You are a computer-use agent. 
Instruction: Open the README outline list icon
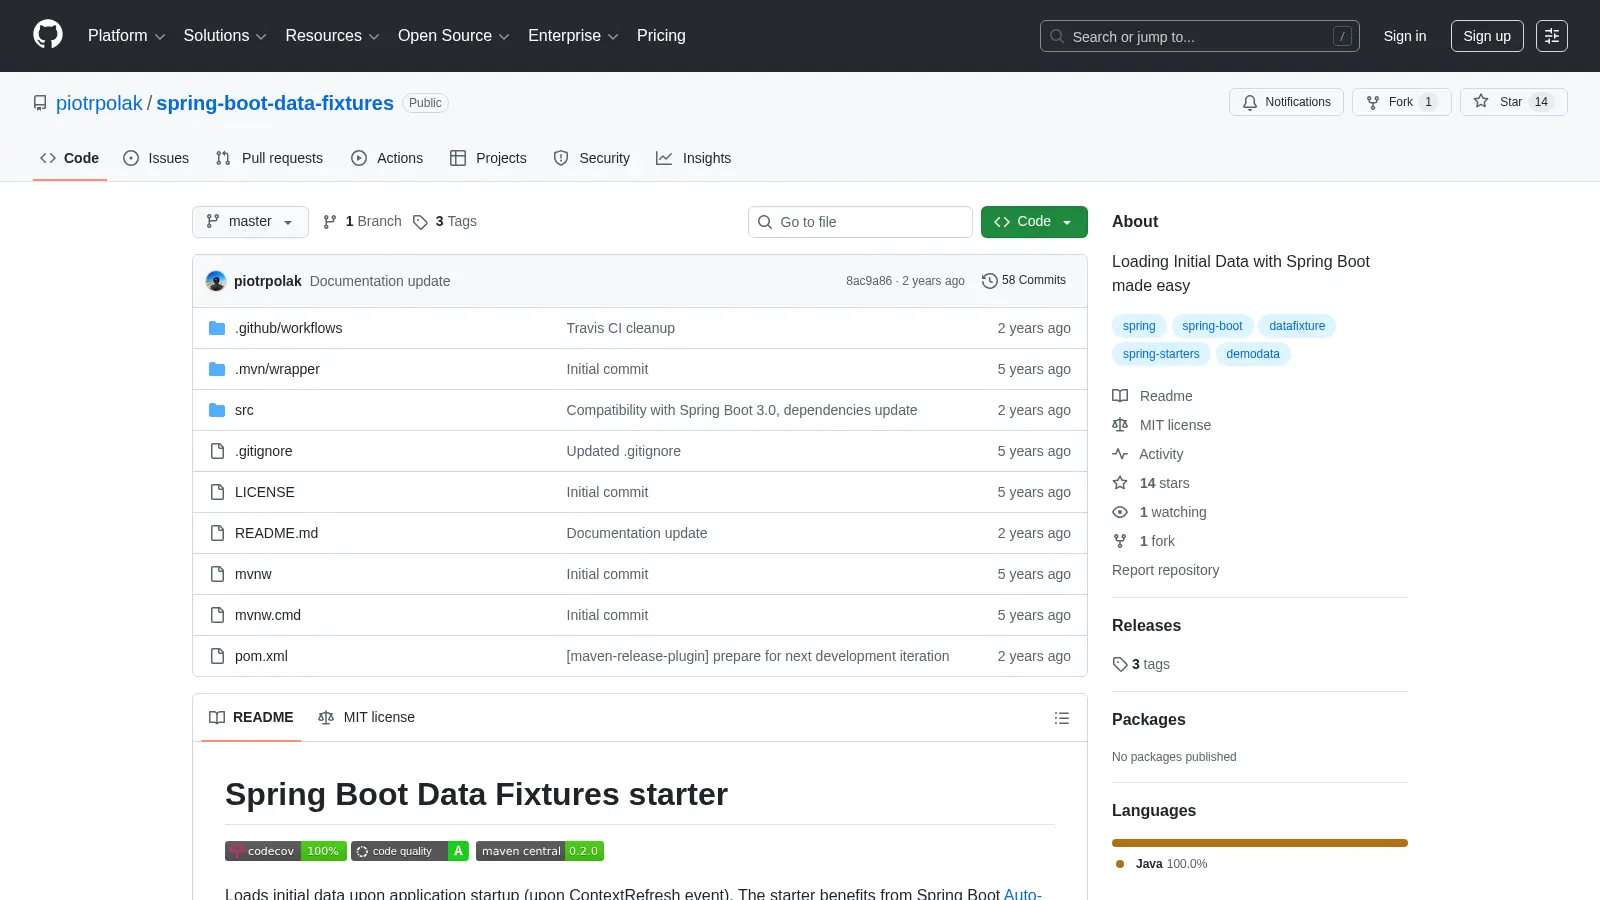(1062, 718)
